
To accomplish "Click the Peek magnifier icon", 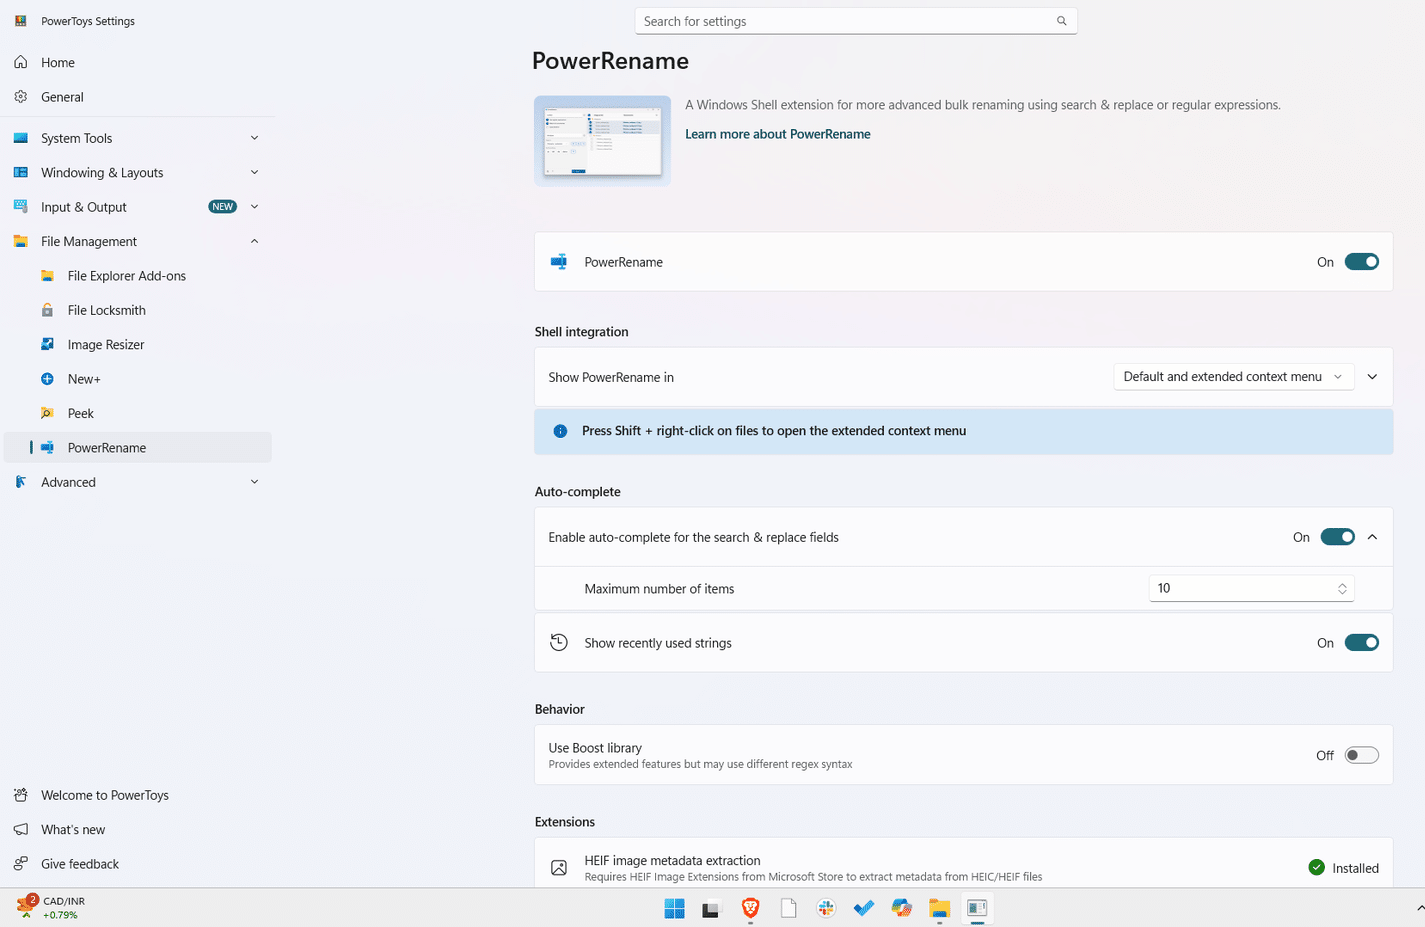I will 47,413.
